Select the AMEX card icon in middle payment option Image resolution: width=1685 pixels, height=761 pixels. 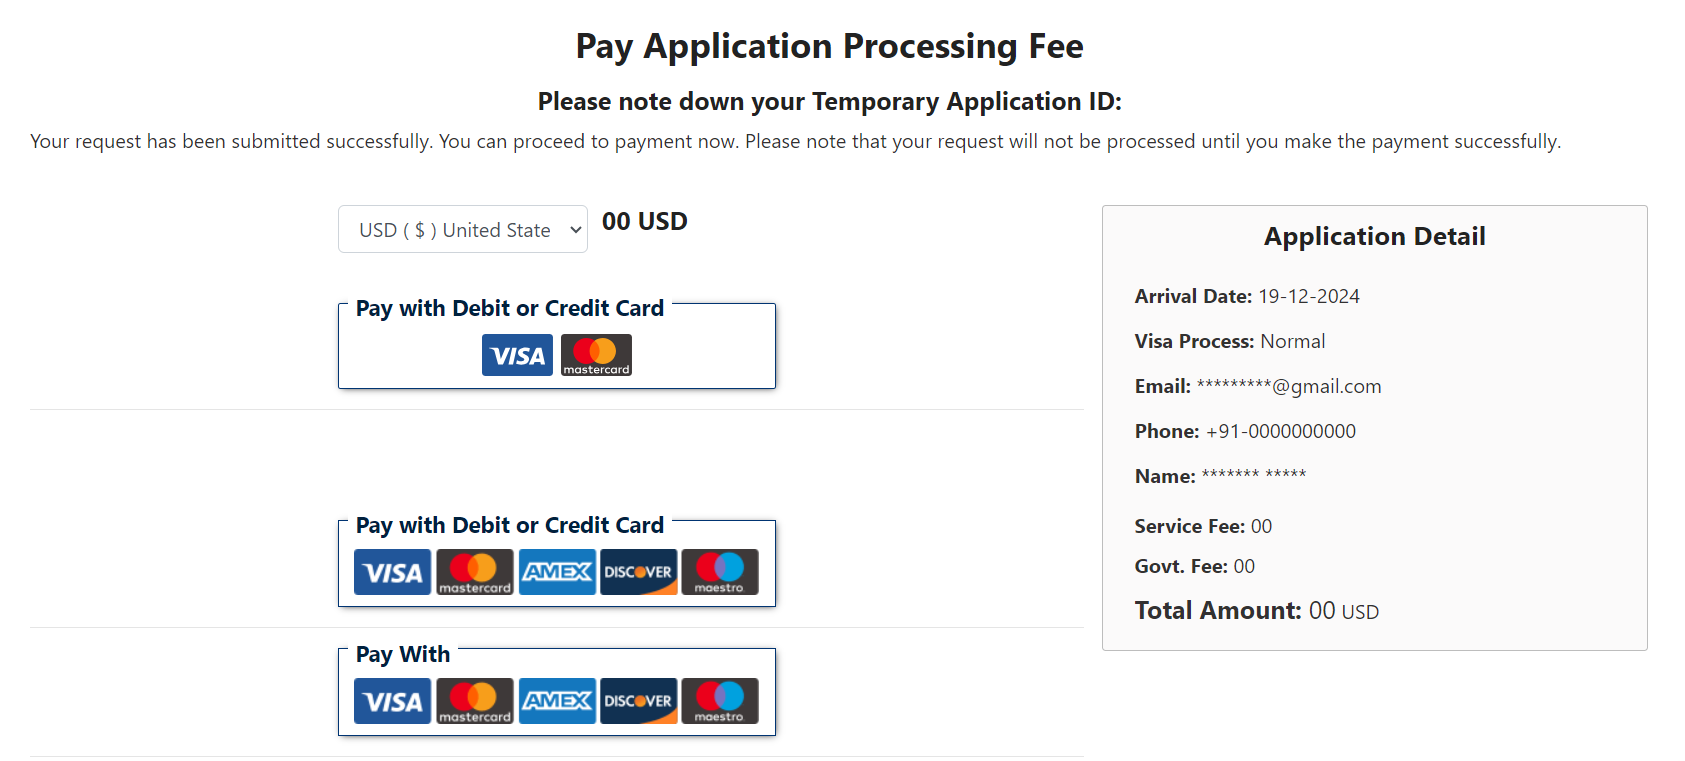(x=557, y=572)
